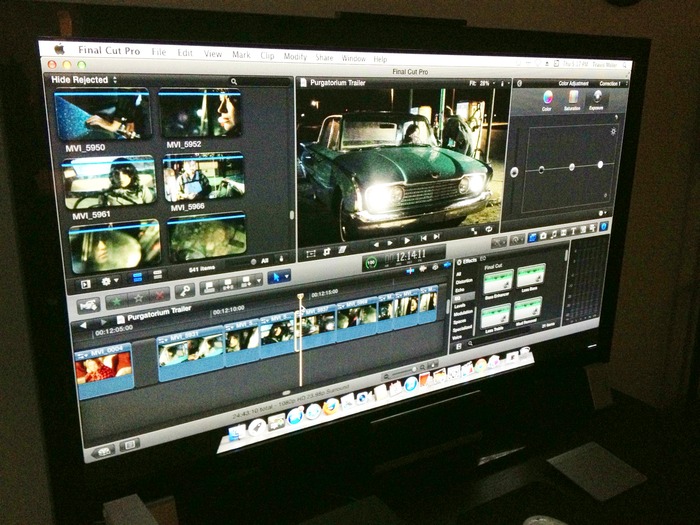Click the Append clip edit button

[x=246, y=282]
